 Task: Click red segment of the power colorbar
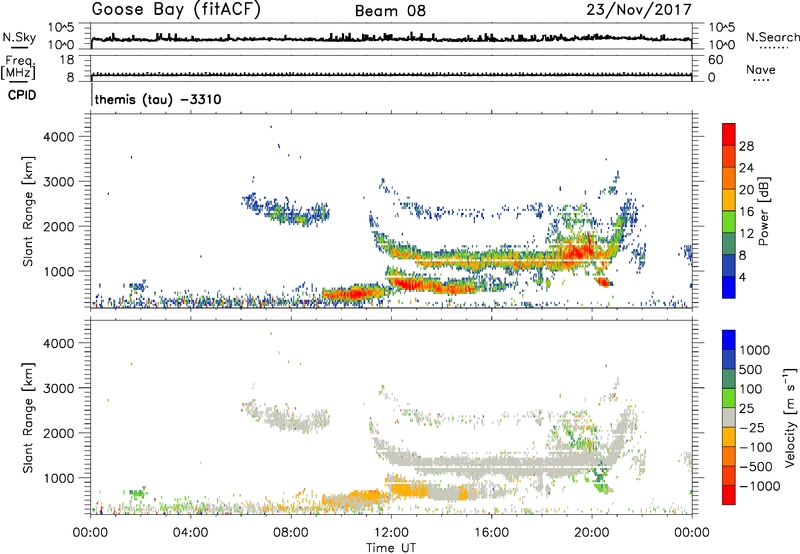coord(729,135)
